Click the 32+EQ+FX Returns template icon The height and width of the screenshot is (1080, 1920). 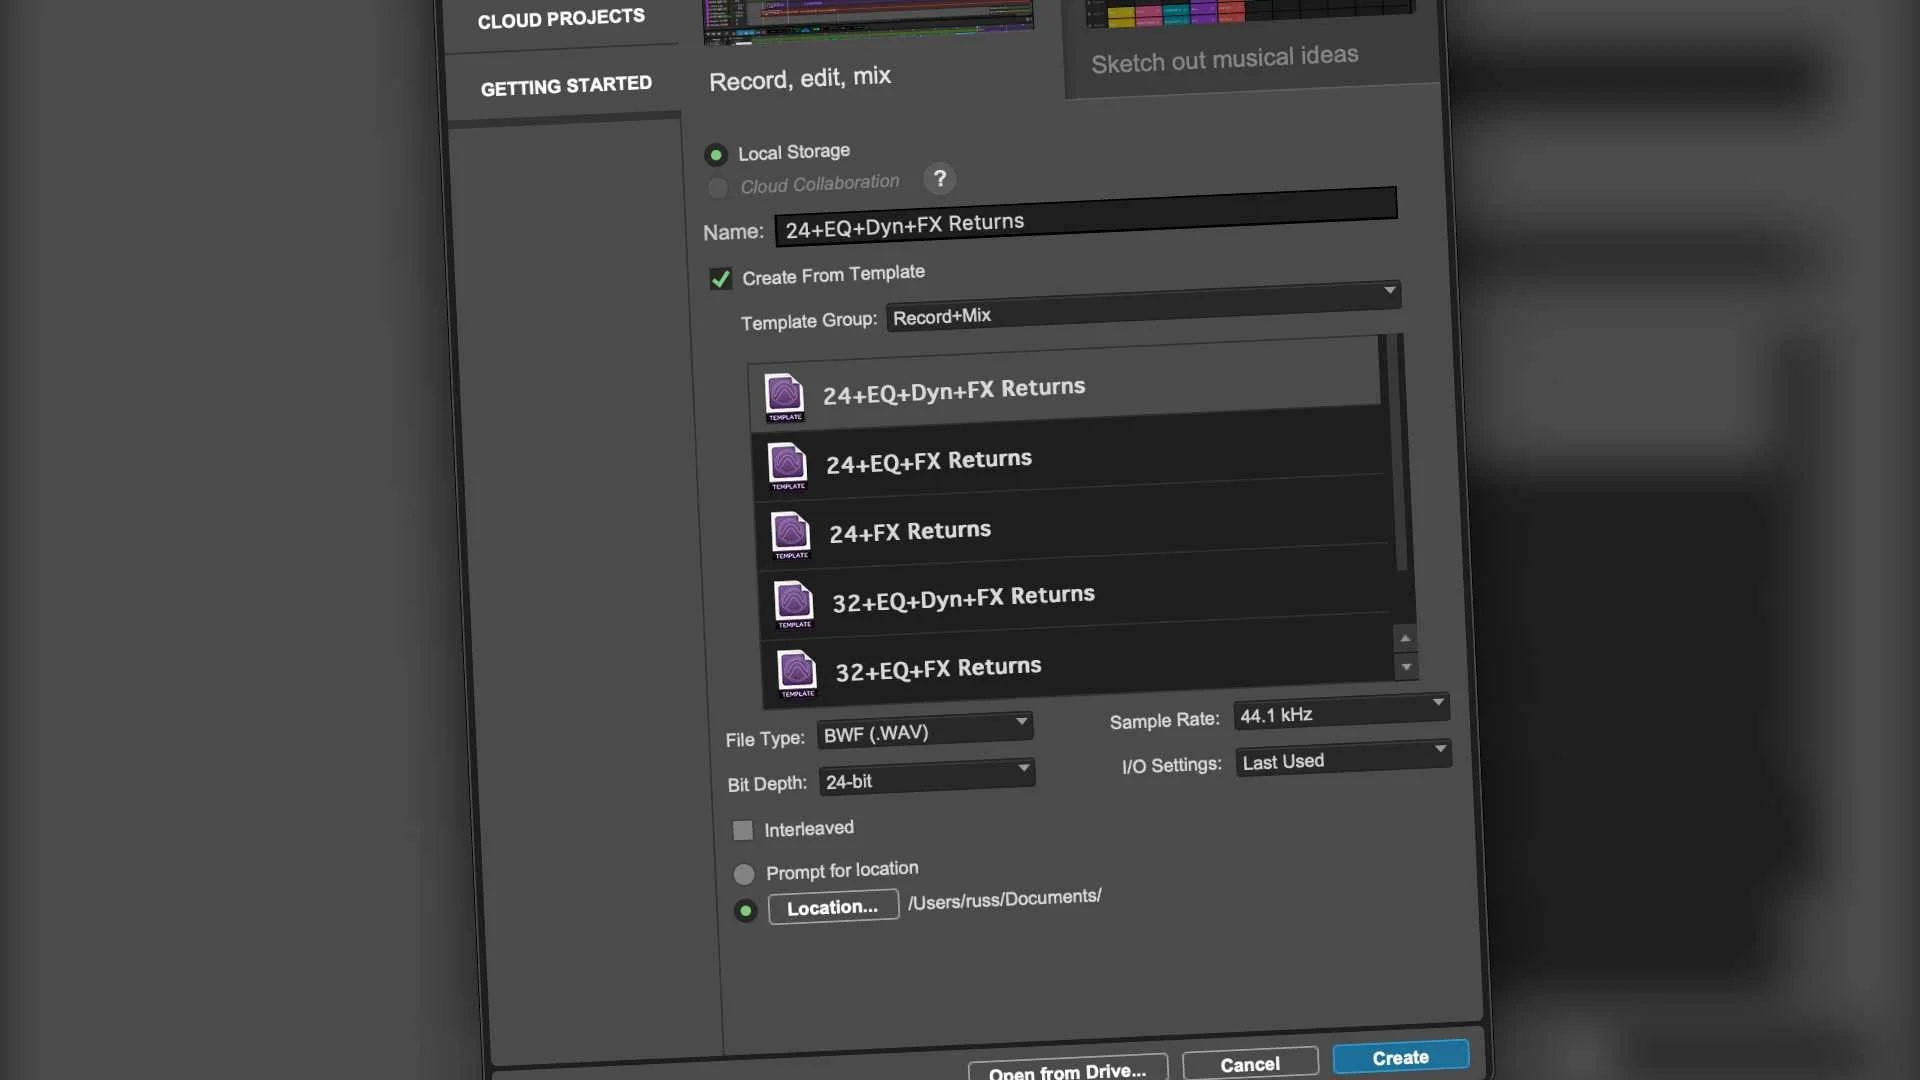[x=797, y=672]
